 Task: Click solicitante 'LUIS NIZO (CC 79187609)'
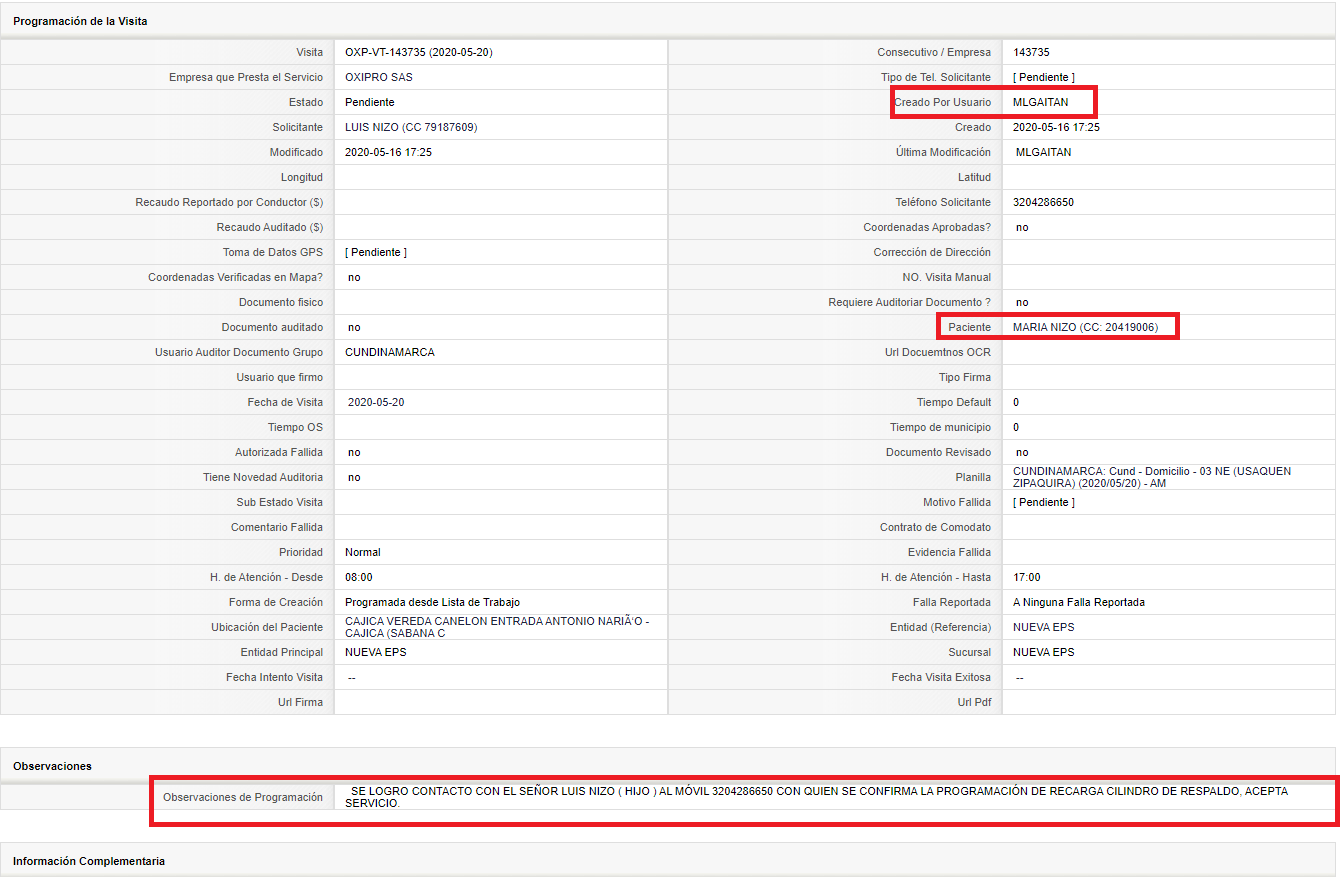click(x=411, y=127)
